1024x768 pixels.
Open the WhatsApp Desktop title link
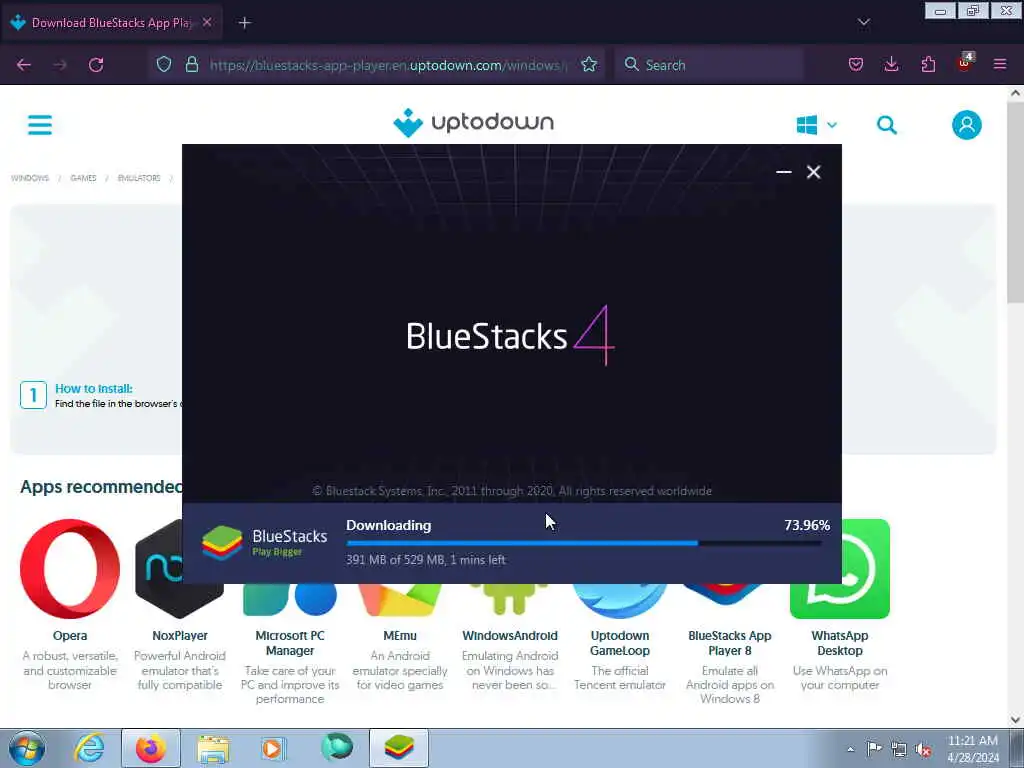840,643
